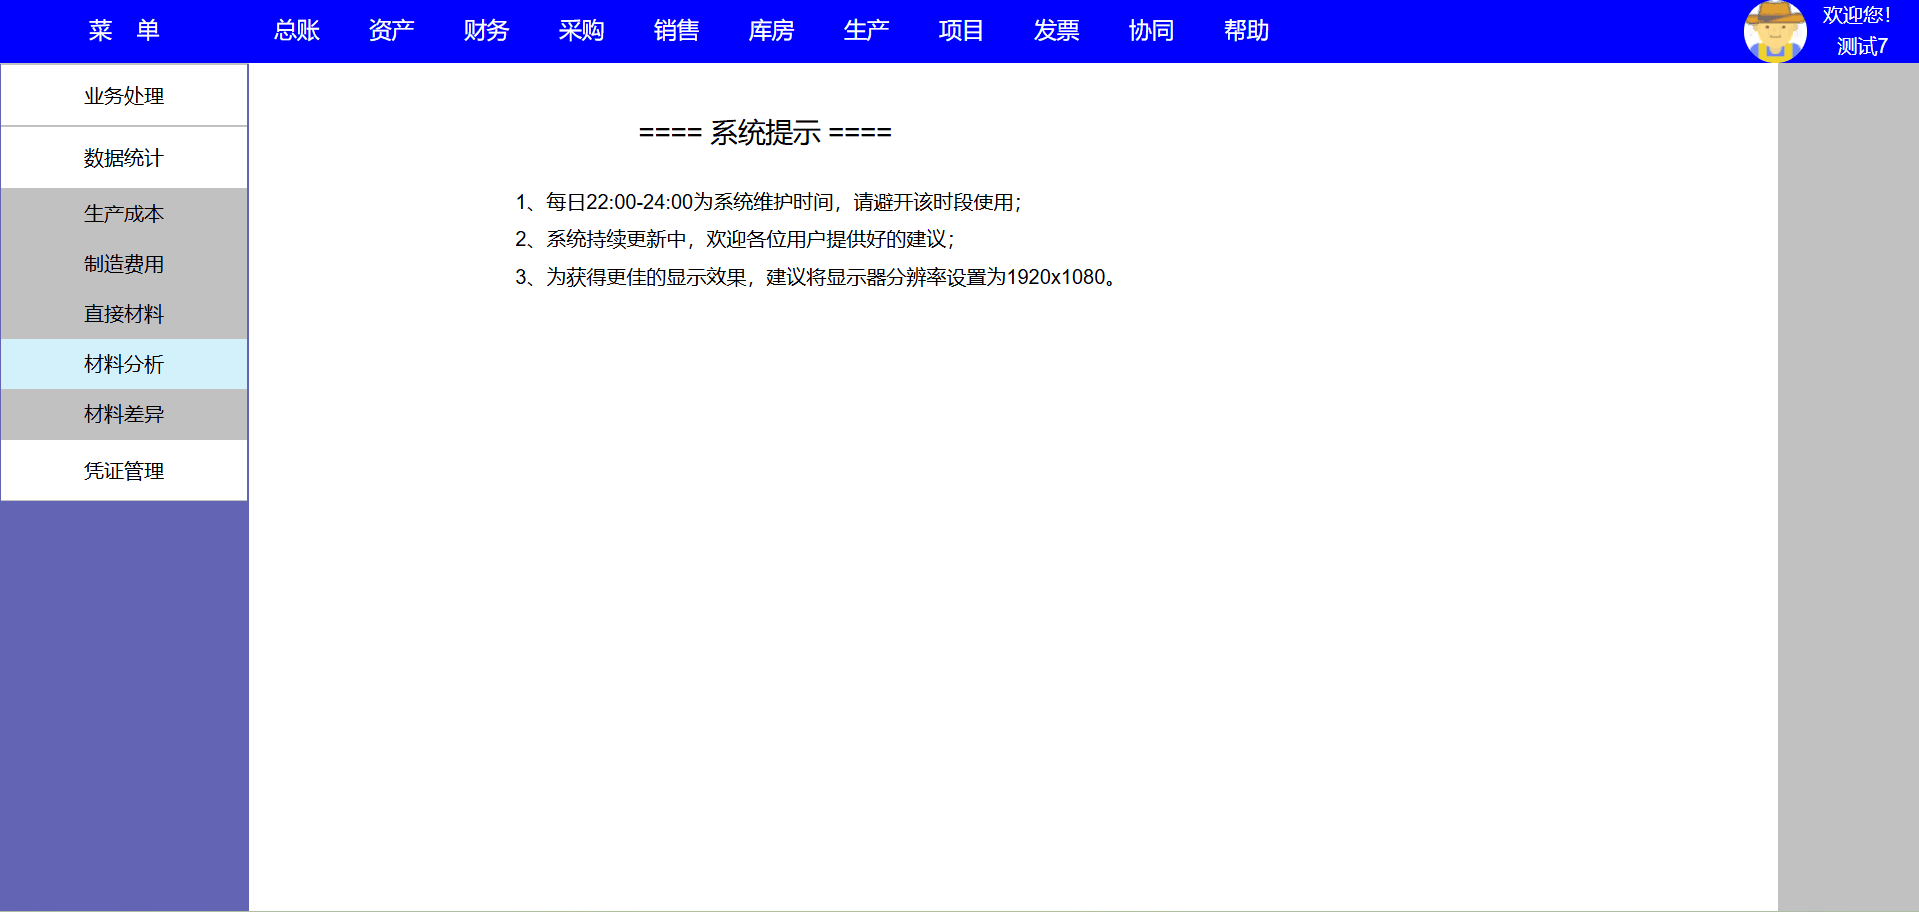
Task: Open the 销售 menu item
Action: tap(677, 31)
